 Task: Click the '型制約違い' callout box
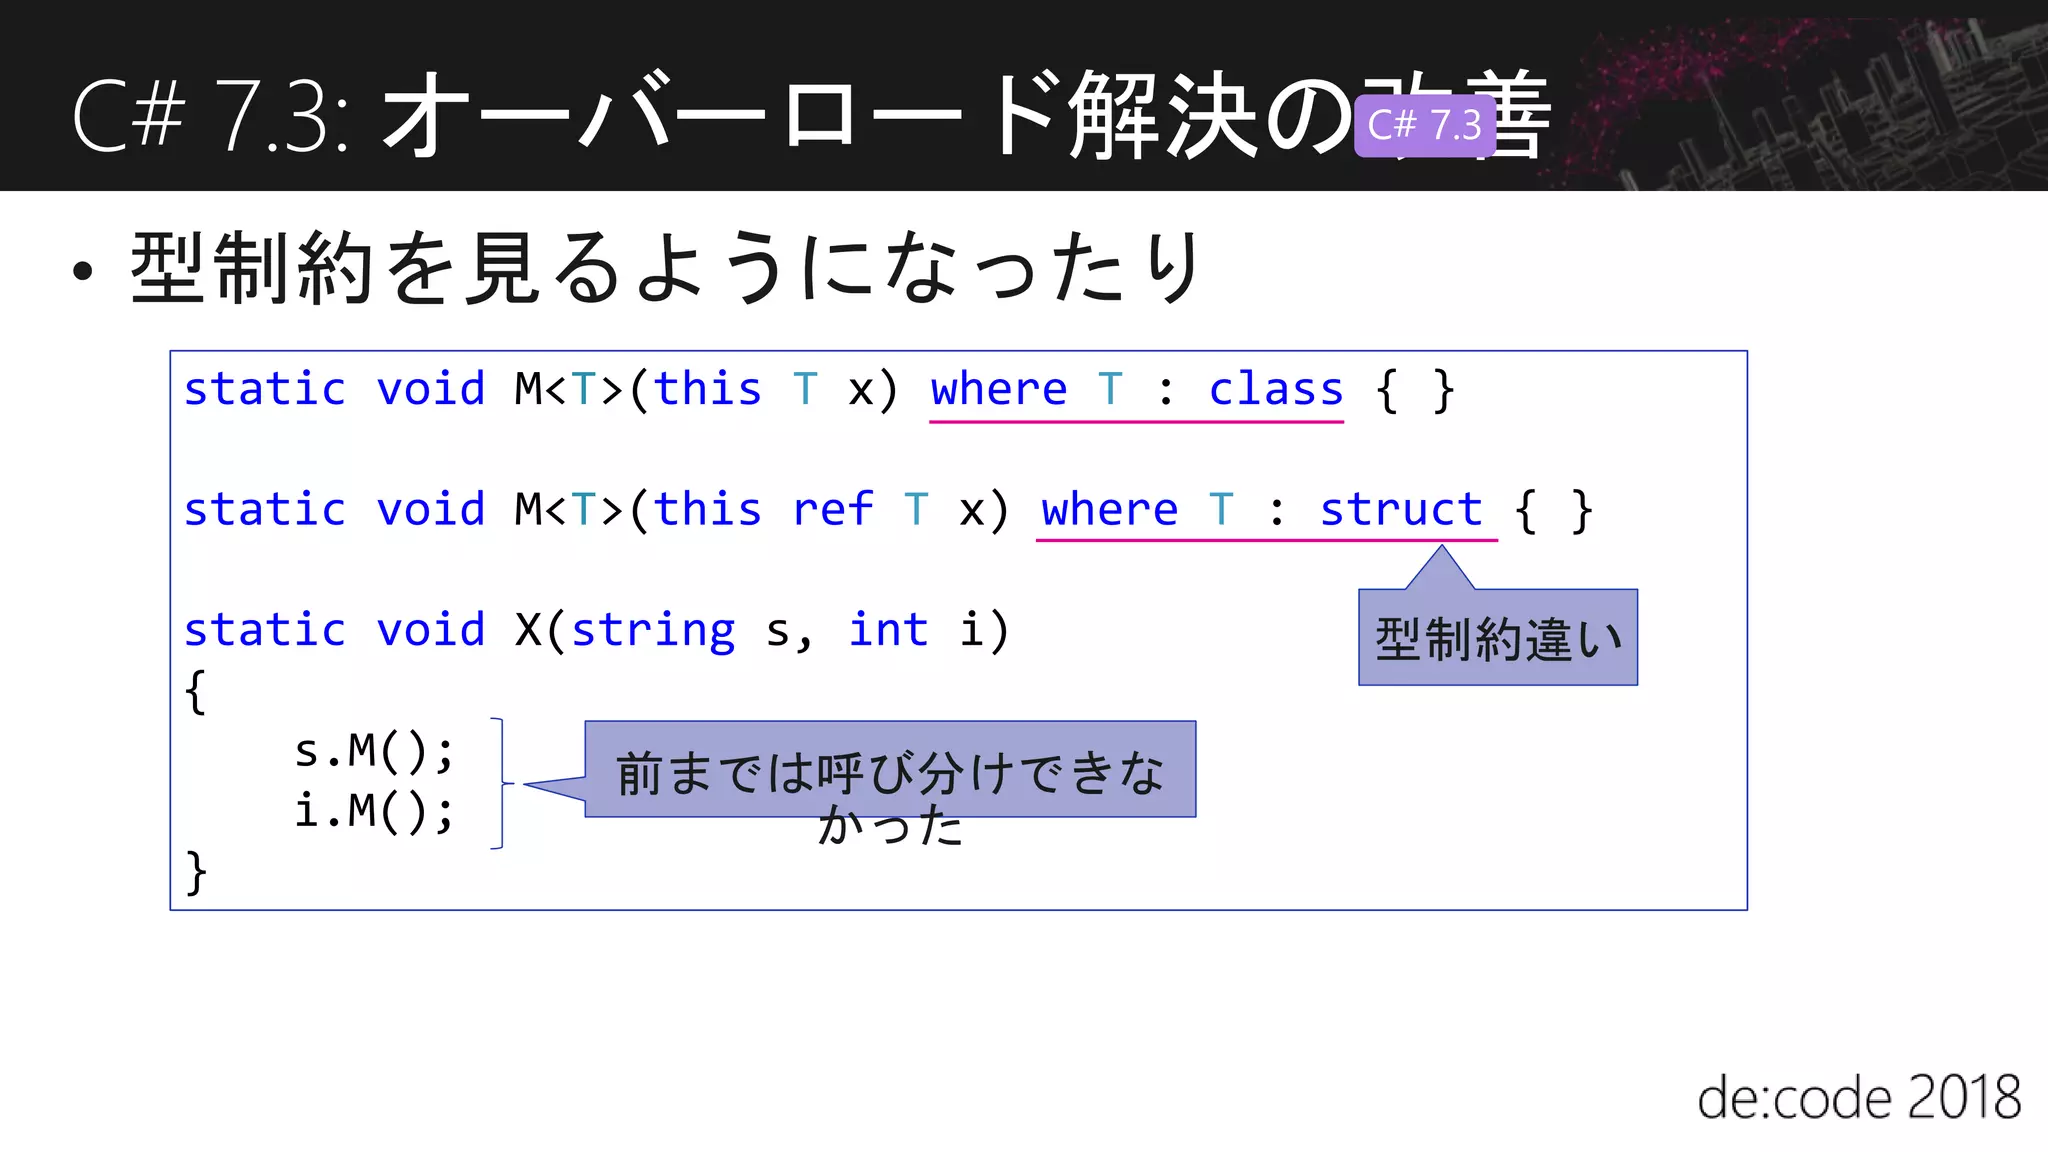[x=1498, y=637]
